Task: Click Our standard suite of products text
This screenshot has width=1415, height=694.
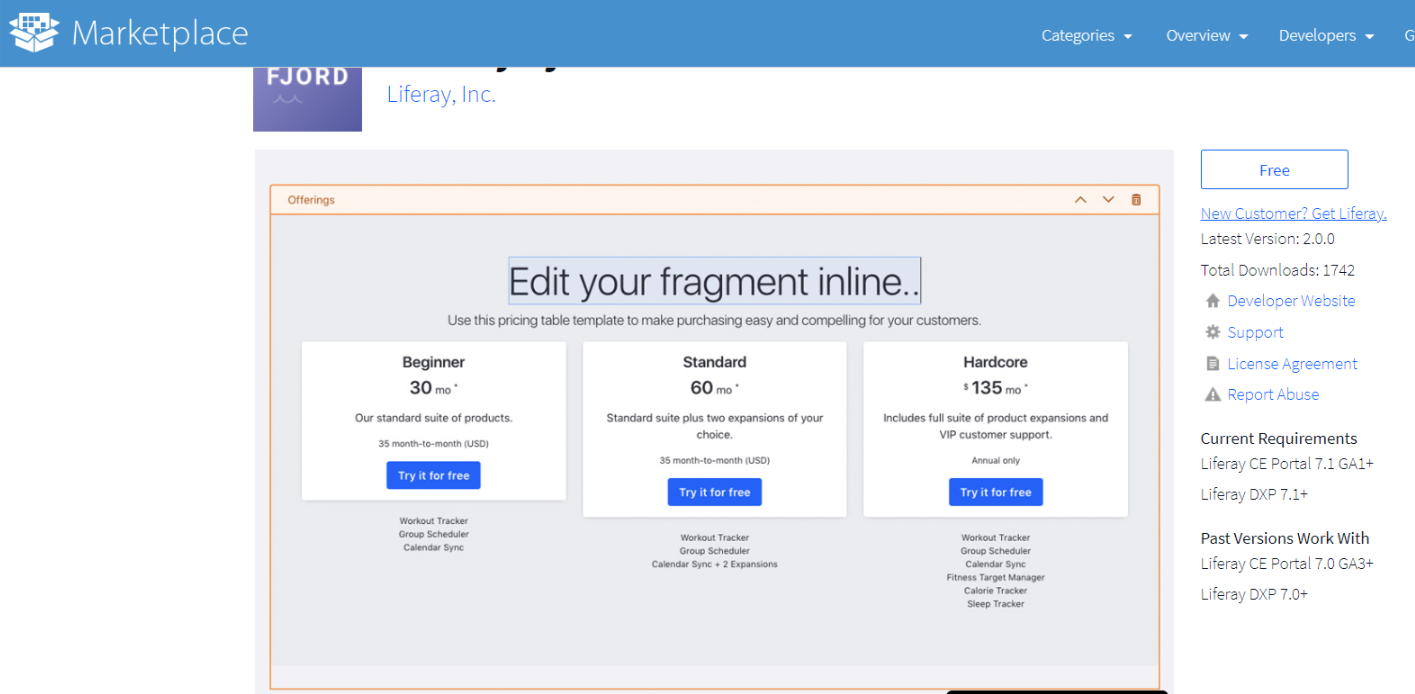Action: click(434, 418)
